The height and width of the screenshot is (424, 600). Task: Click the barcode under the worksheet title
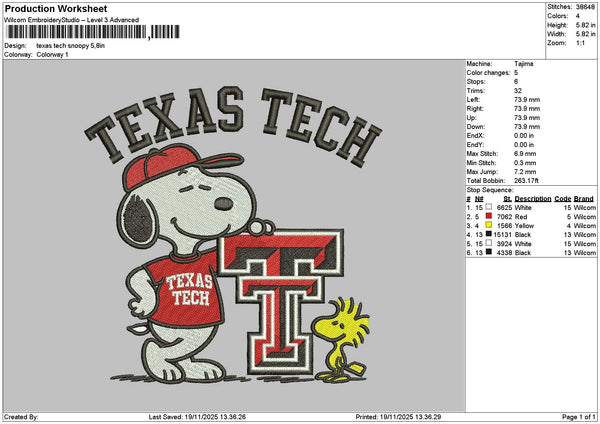(93, 32)
